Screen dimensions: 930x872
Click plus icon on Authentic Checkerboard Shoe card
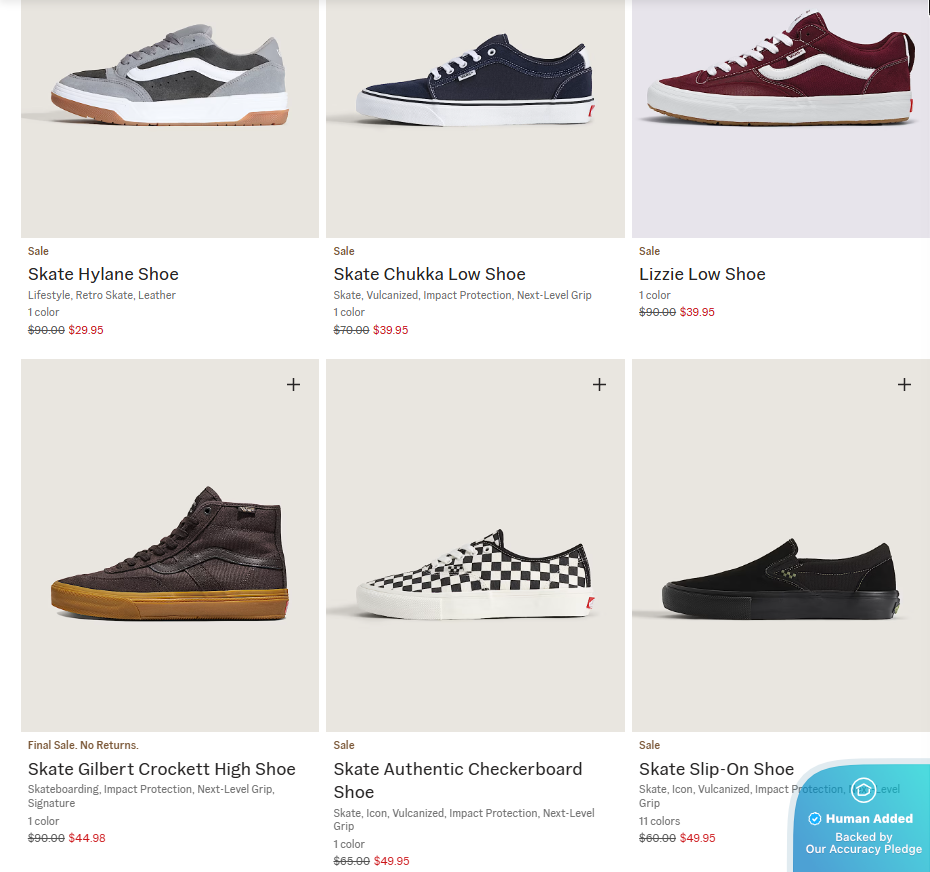click(x=599, y=384)
